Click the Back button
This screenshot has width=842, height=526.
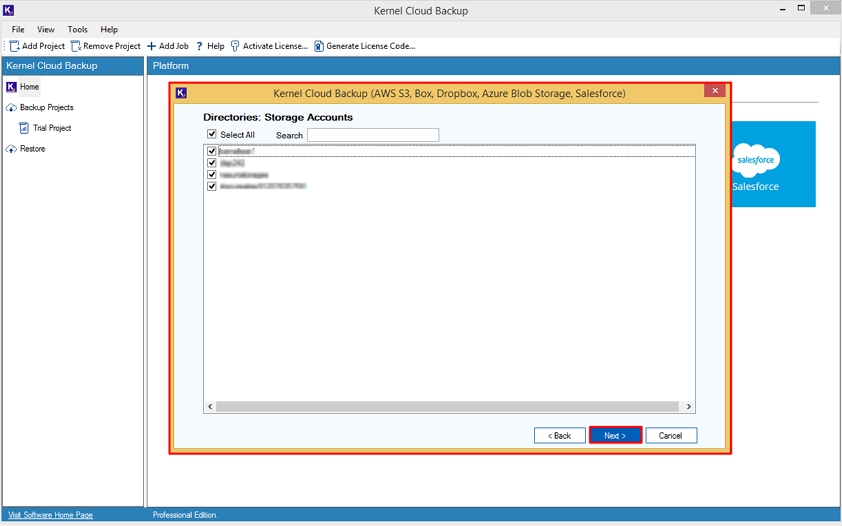tap(560, 435)
